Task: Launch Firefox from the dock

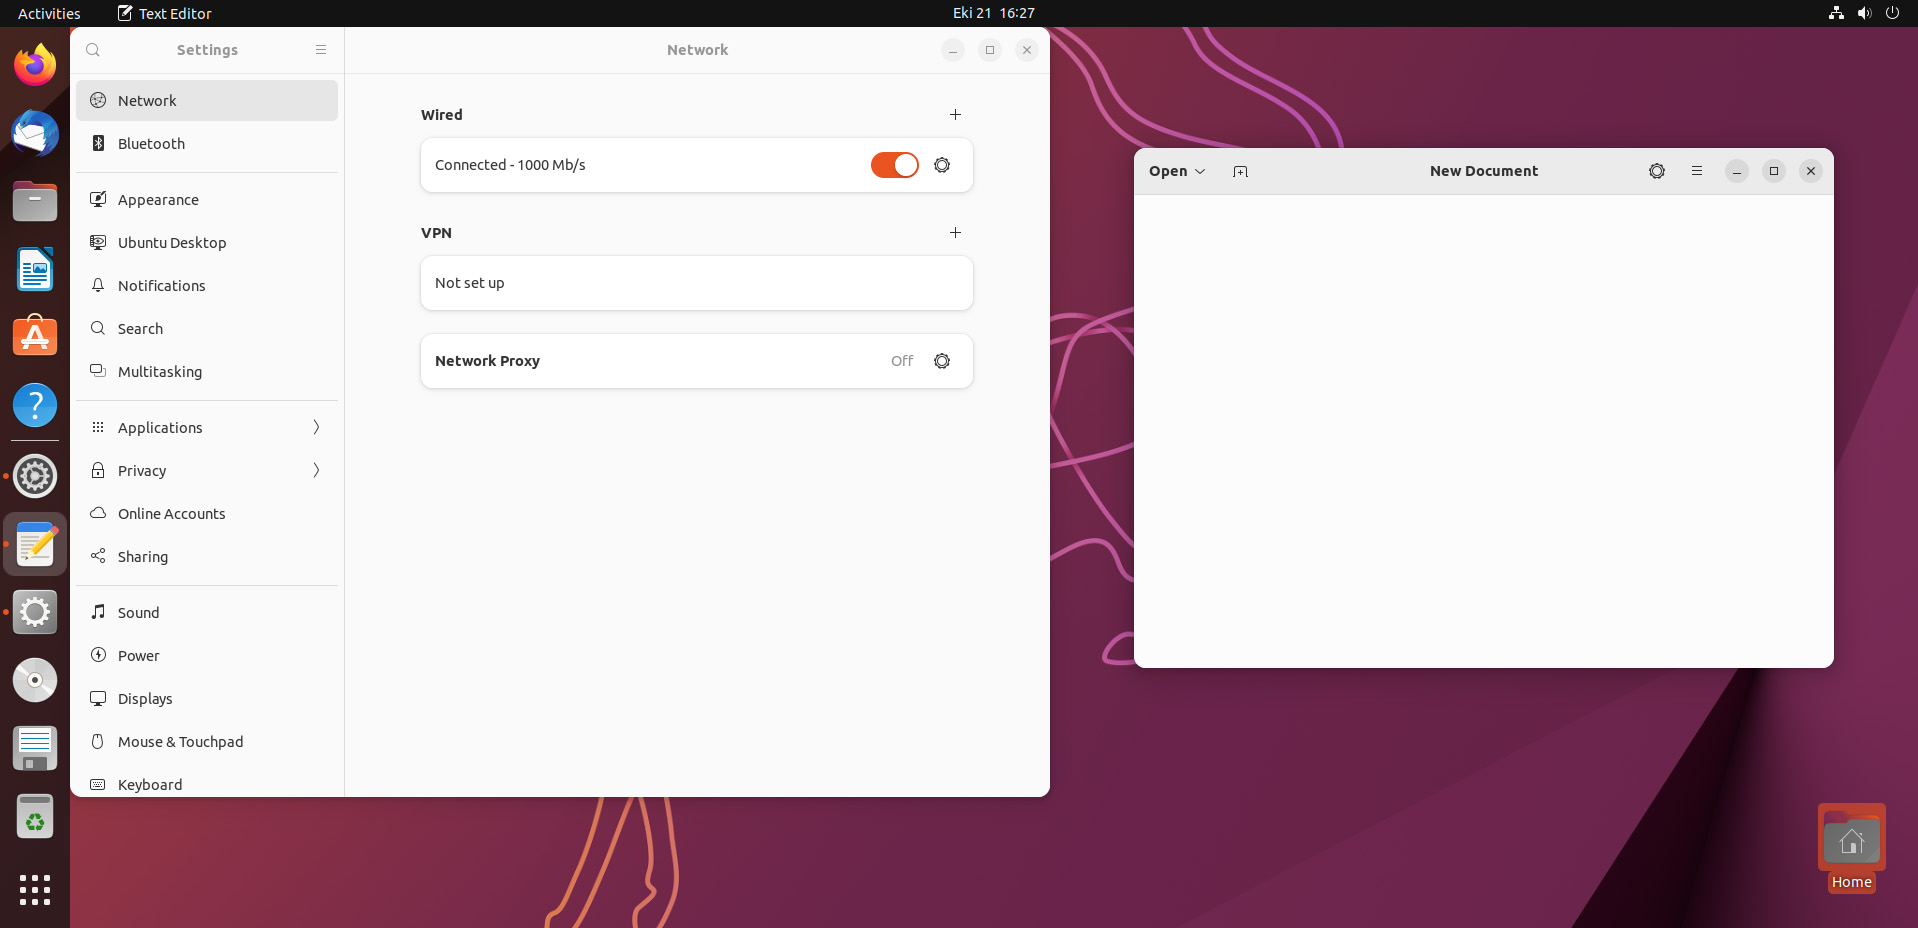Action: click(34, 63)
